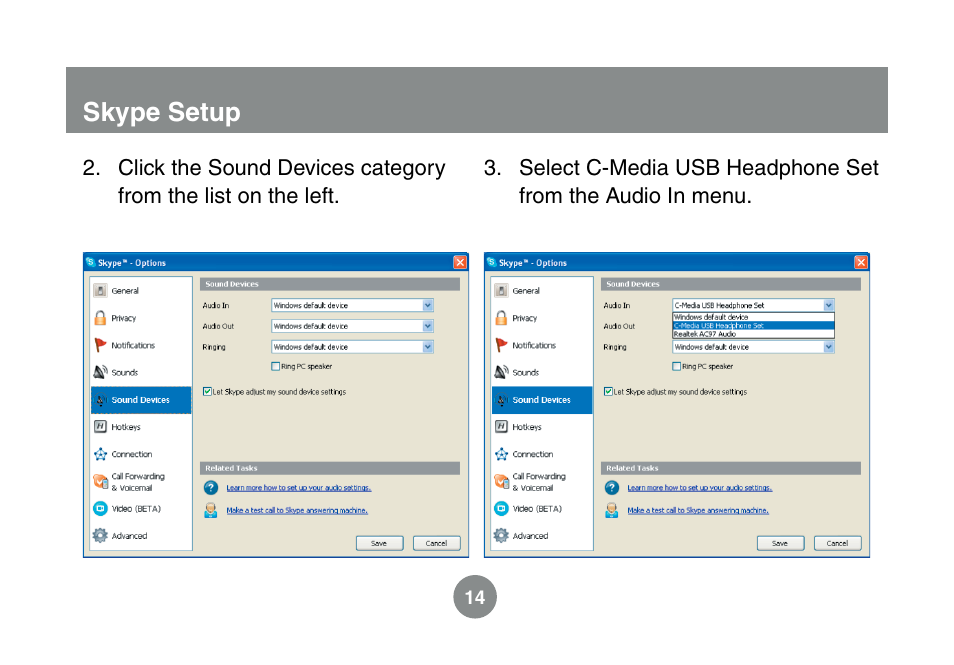Image resolution: width=954 pixels, height=665 pixels.
Task: Close the right Skype Options window
Action: coord(861,262)
